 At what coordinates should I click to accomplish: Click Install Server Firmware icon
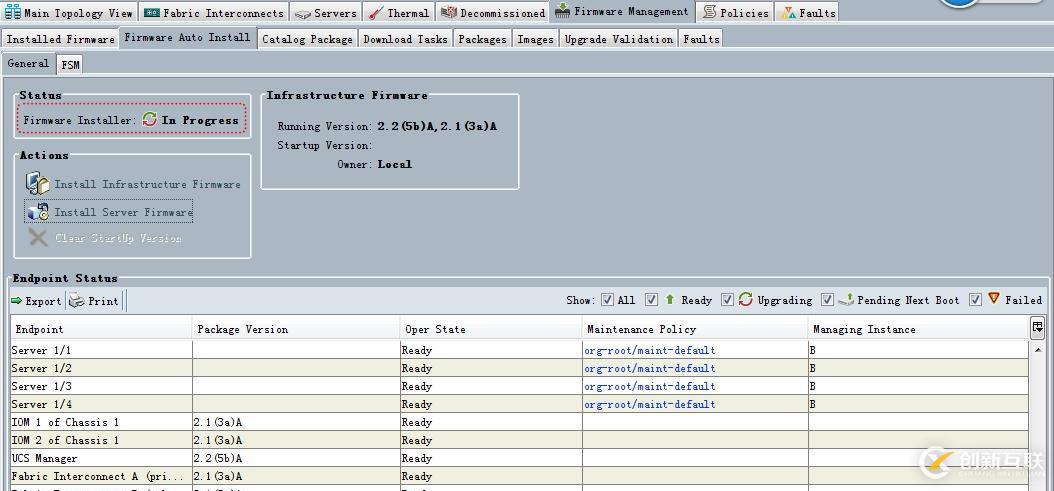tap(37, 212)
